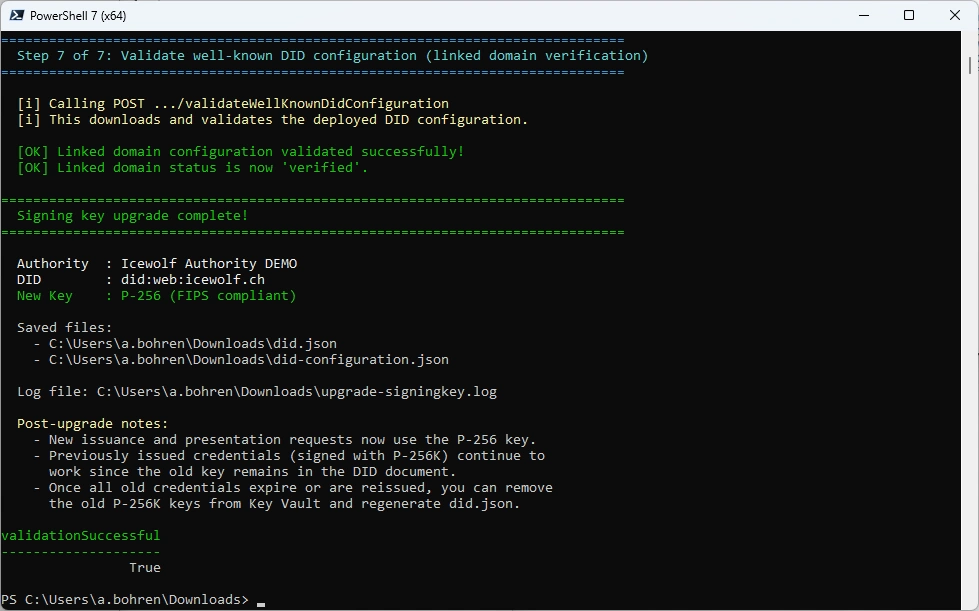Click 'Signing key upgrade complete!' message
This screenshot has height=611, width=979.
pos(132,215)
